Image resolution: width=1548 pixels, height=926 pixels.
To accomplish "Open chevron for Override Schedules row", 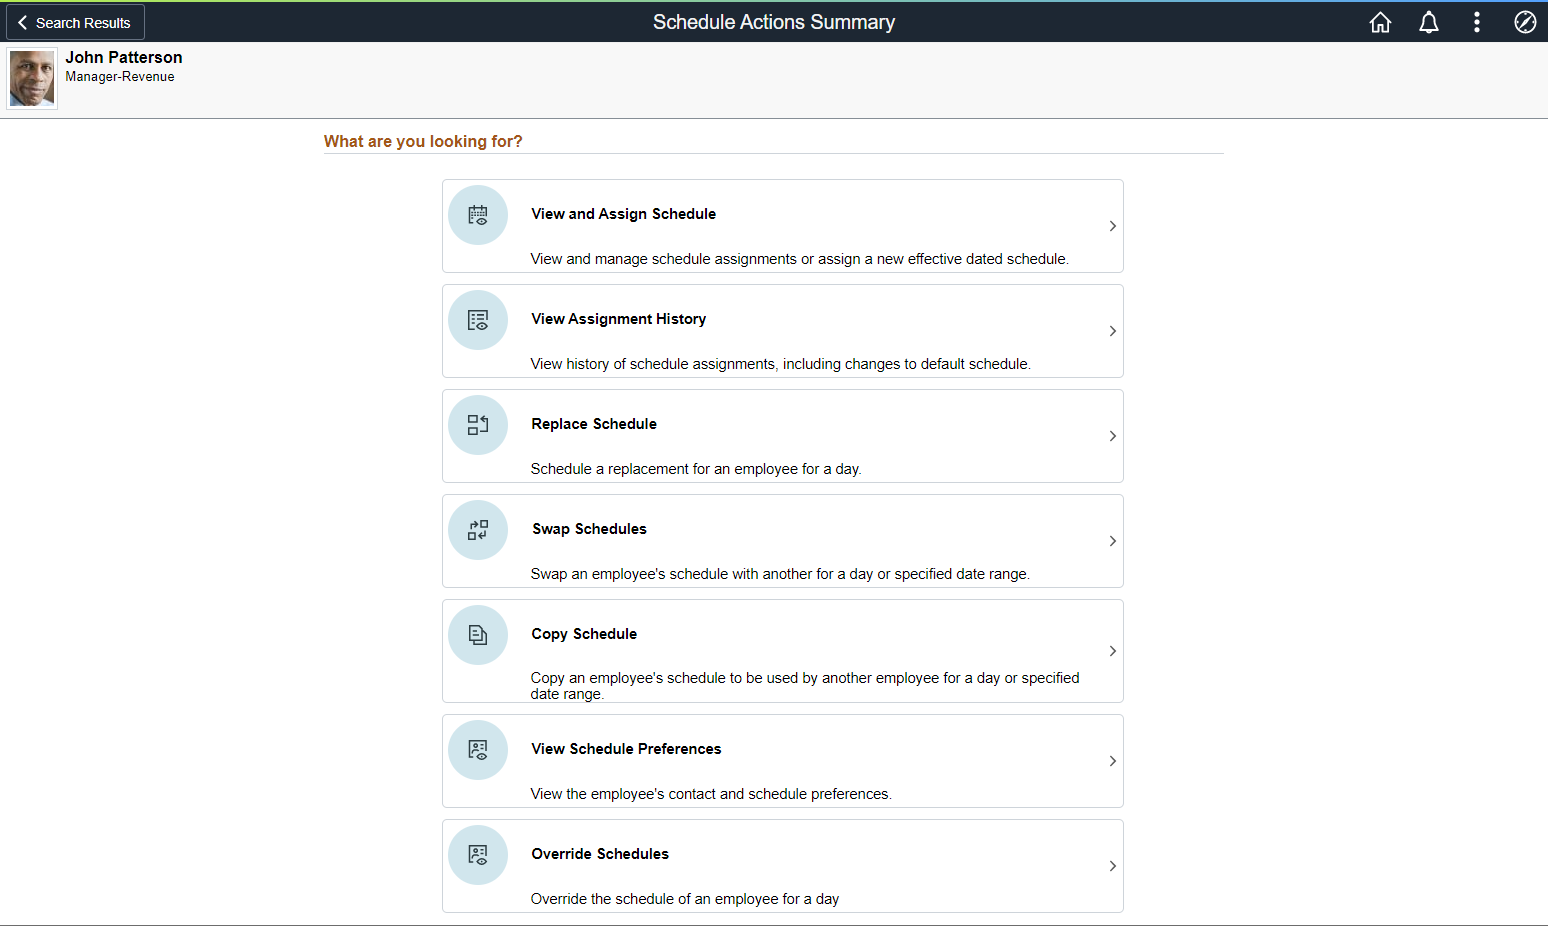I will [1112, 866].
